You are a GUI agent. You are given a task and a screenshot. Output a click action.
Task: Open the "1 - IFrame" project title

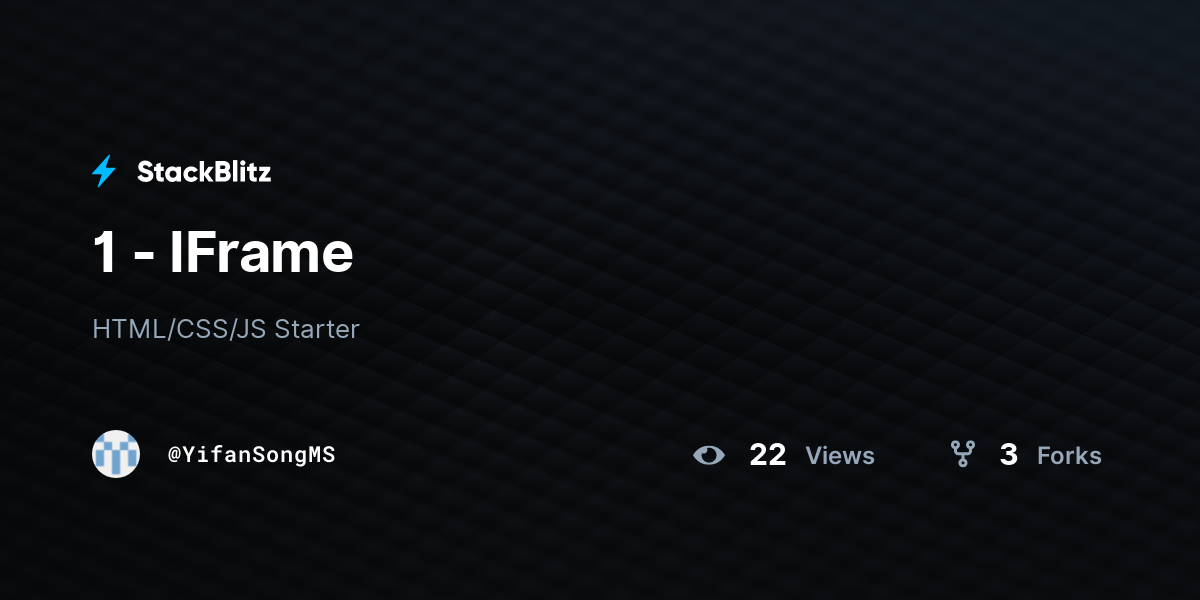pos(223,253)
